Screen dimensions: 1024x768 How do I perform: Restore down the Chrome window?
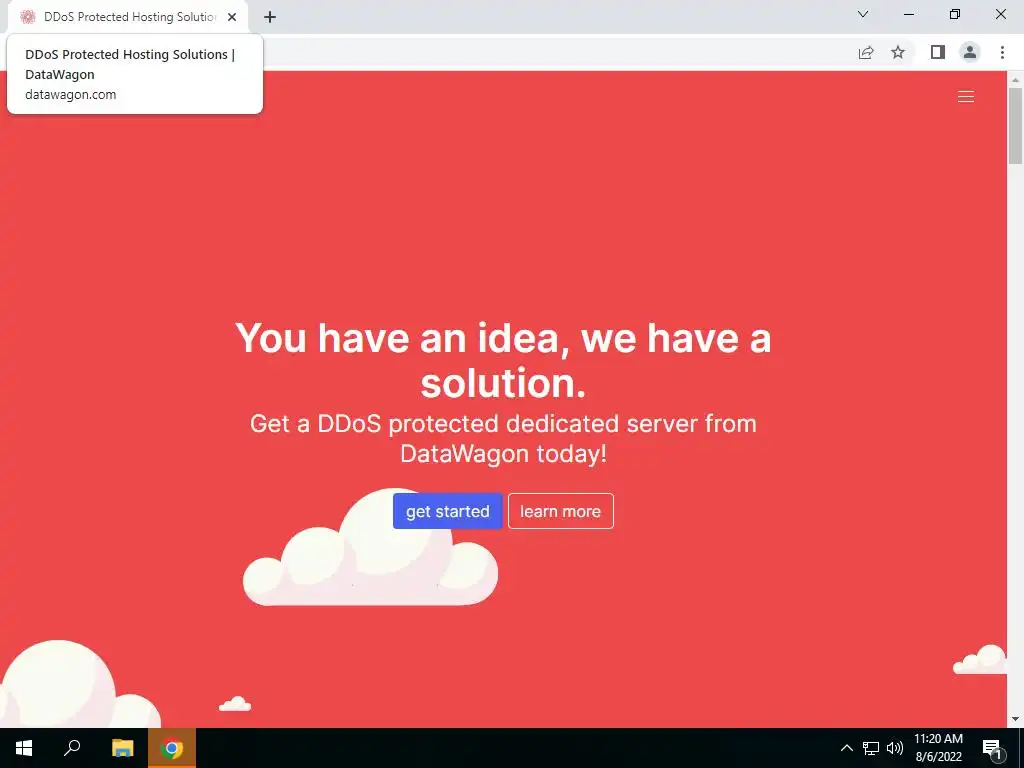pos(955,14)
